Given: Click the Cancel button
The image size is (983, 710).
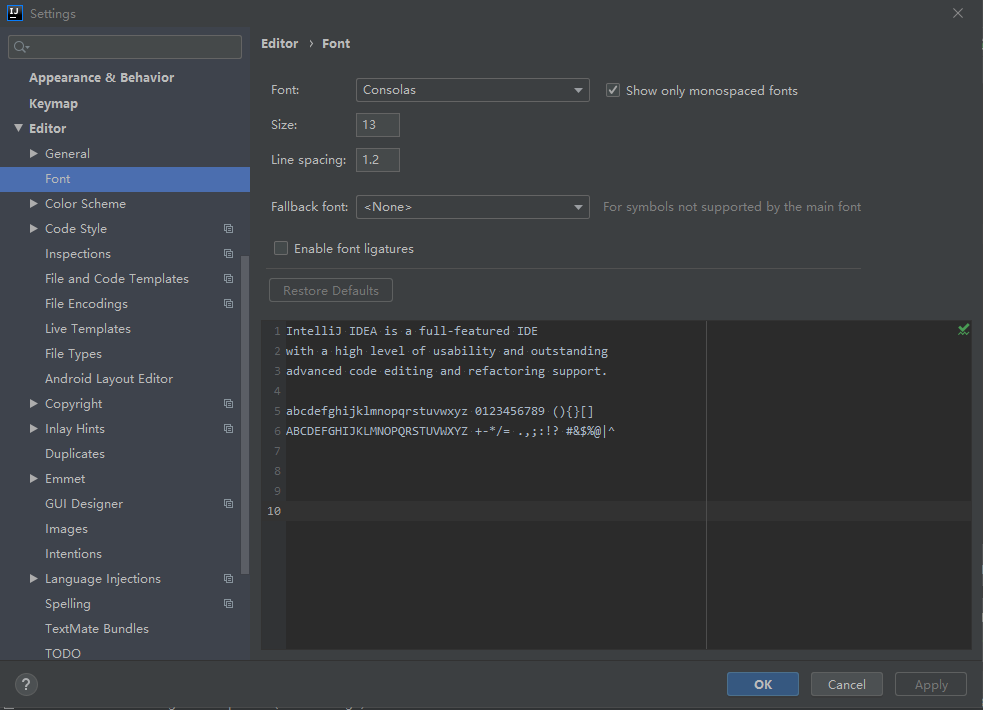Looking at the screenshot, I should click(x=846, y=684).
